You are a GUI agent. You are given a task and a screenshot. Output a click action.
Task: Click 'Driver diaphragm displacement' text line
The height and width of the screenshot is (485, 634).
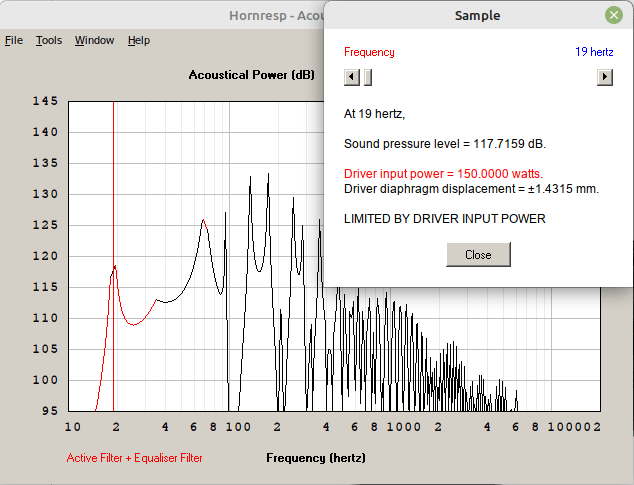471,189
